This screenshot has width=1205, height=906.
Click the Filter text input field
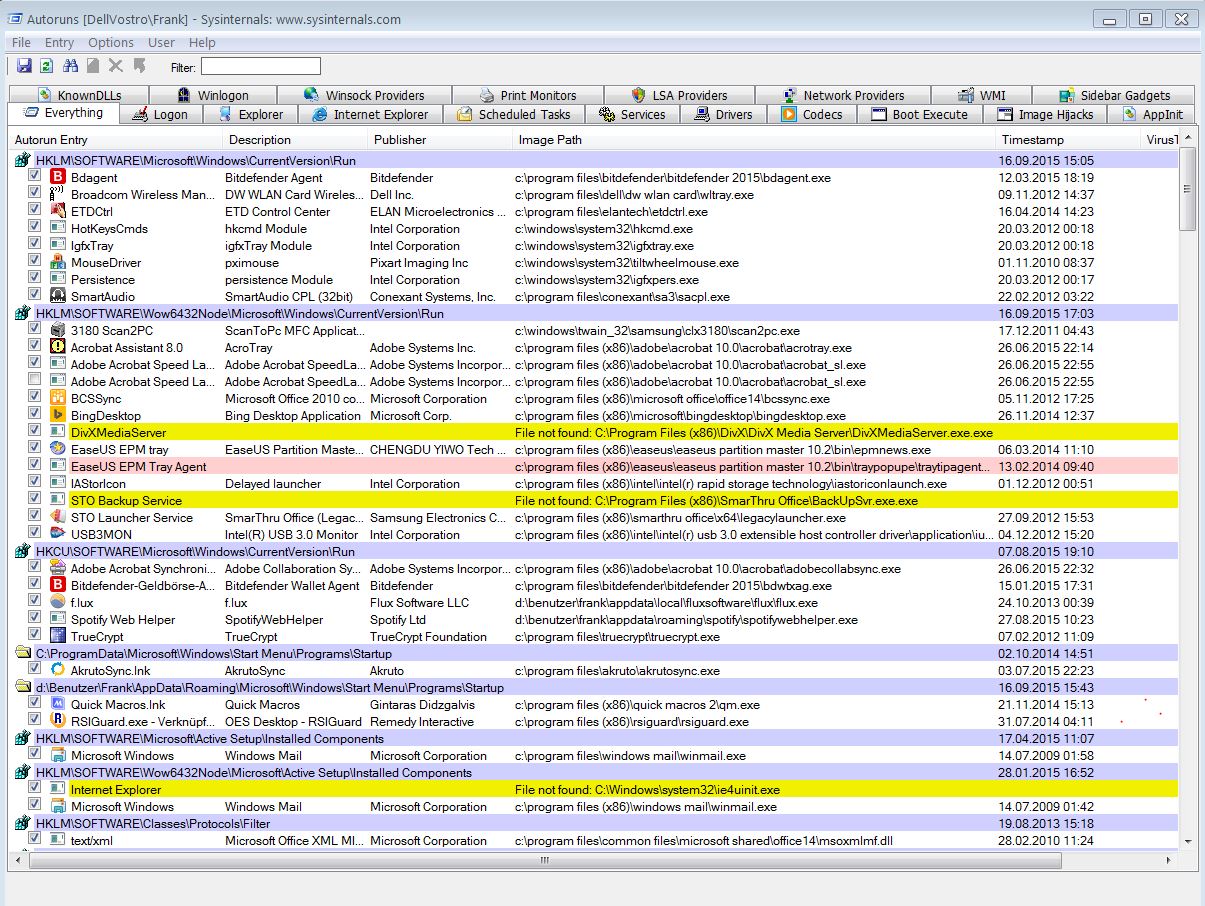point(261,67)
